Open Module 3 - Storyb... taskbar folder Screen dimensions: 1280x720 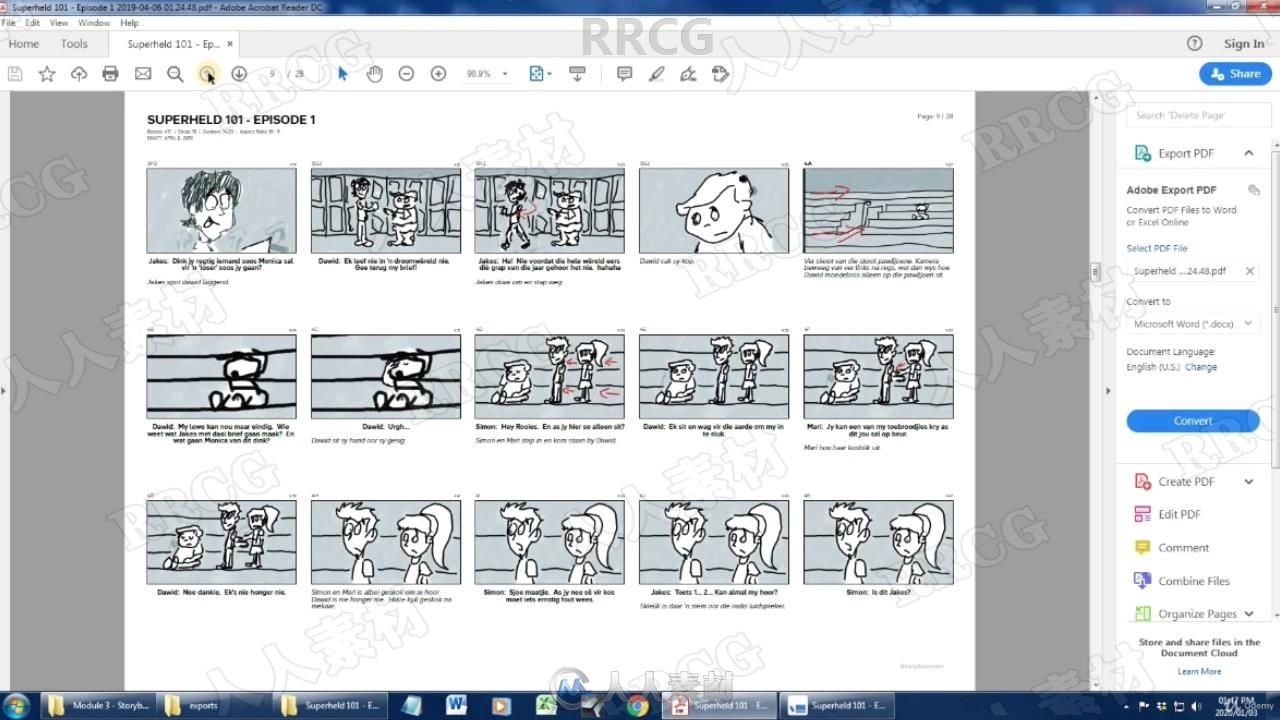click(99, 706)
